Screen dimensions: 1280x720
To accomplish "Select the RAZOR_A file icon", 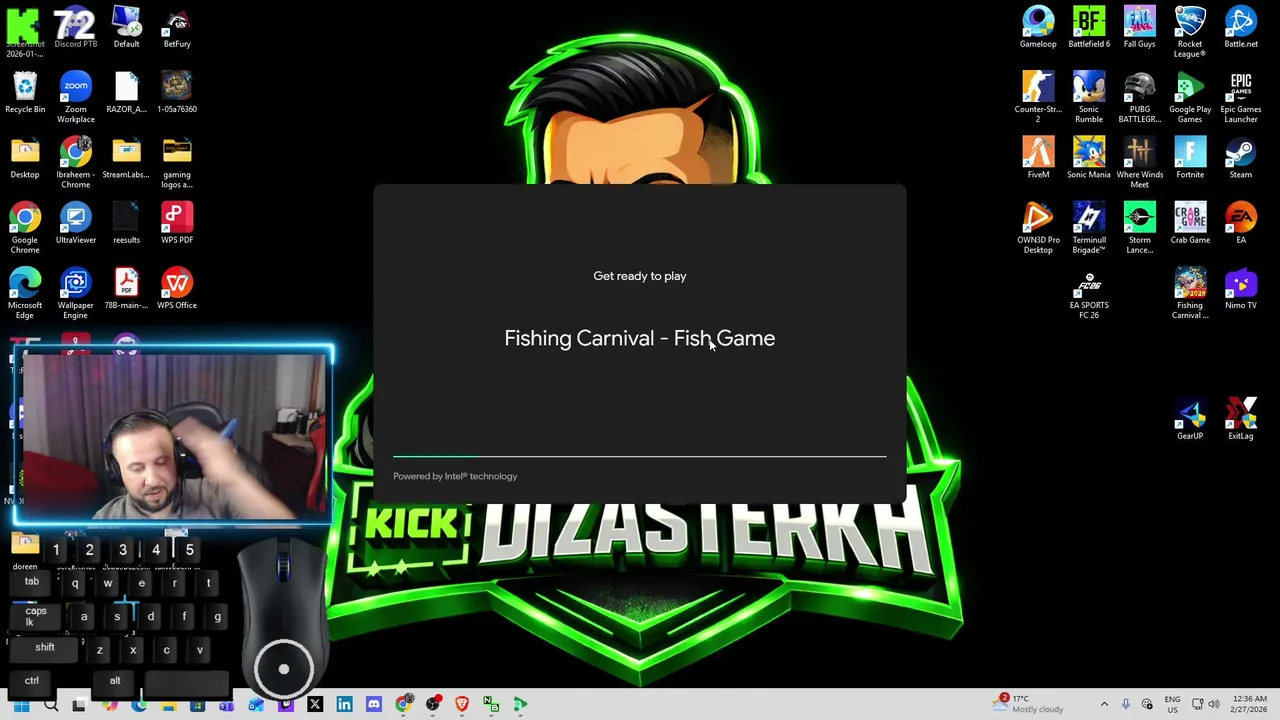I will 126,92.
